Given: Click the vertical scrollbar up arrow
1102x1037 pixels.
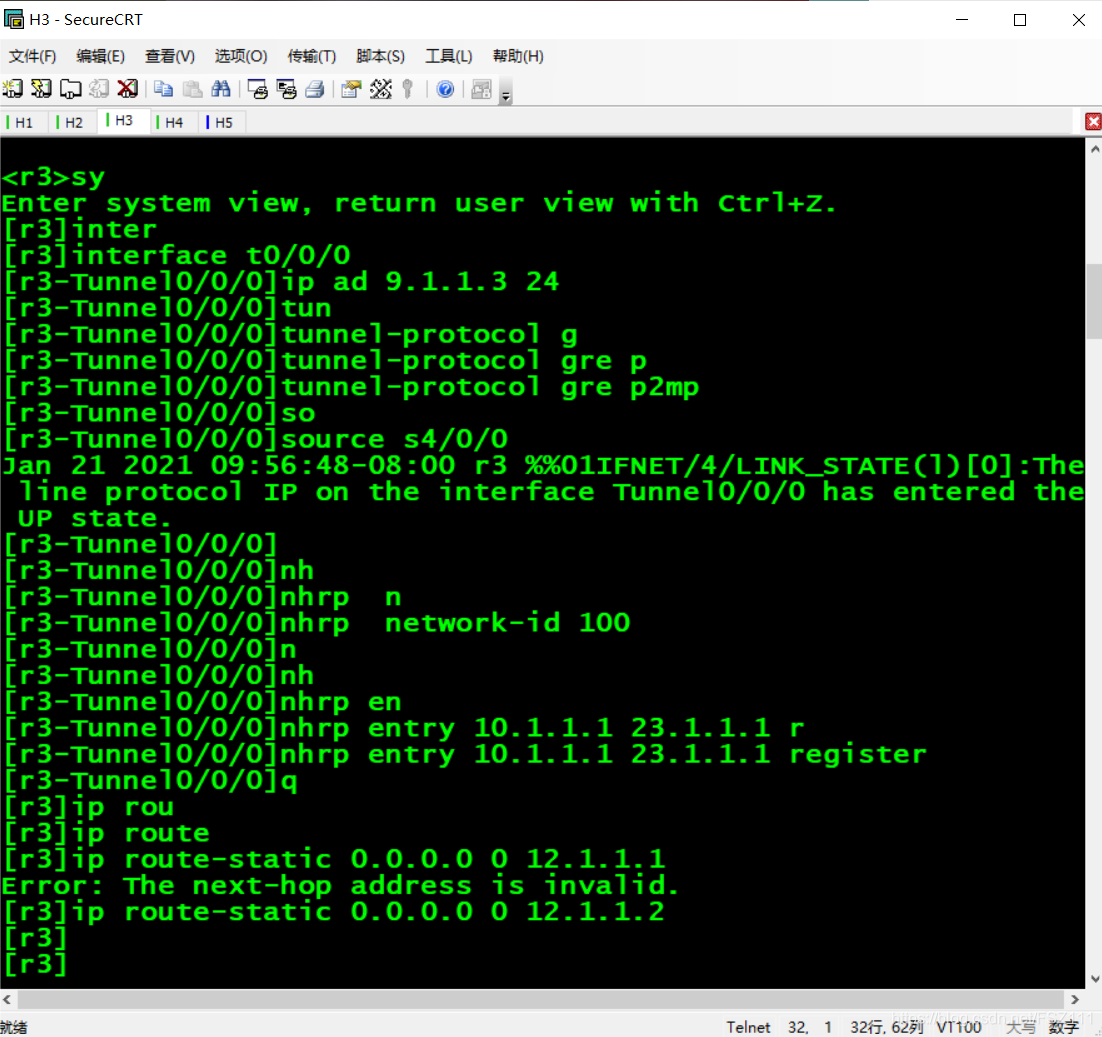Looking at the screenshot, I should (x=1094, y=149).
